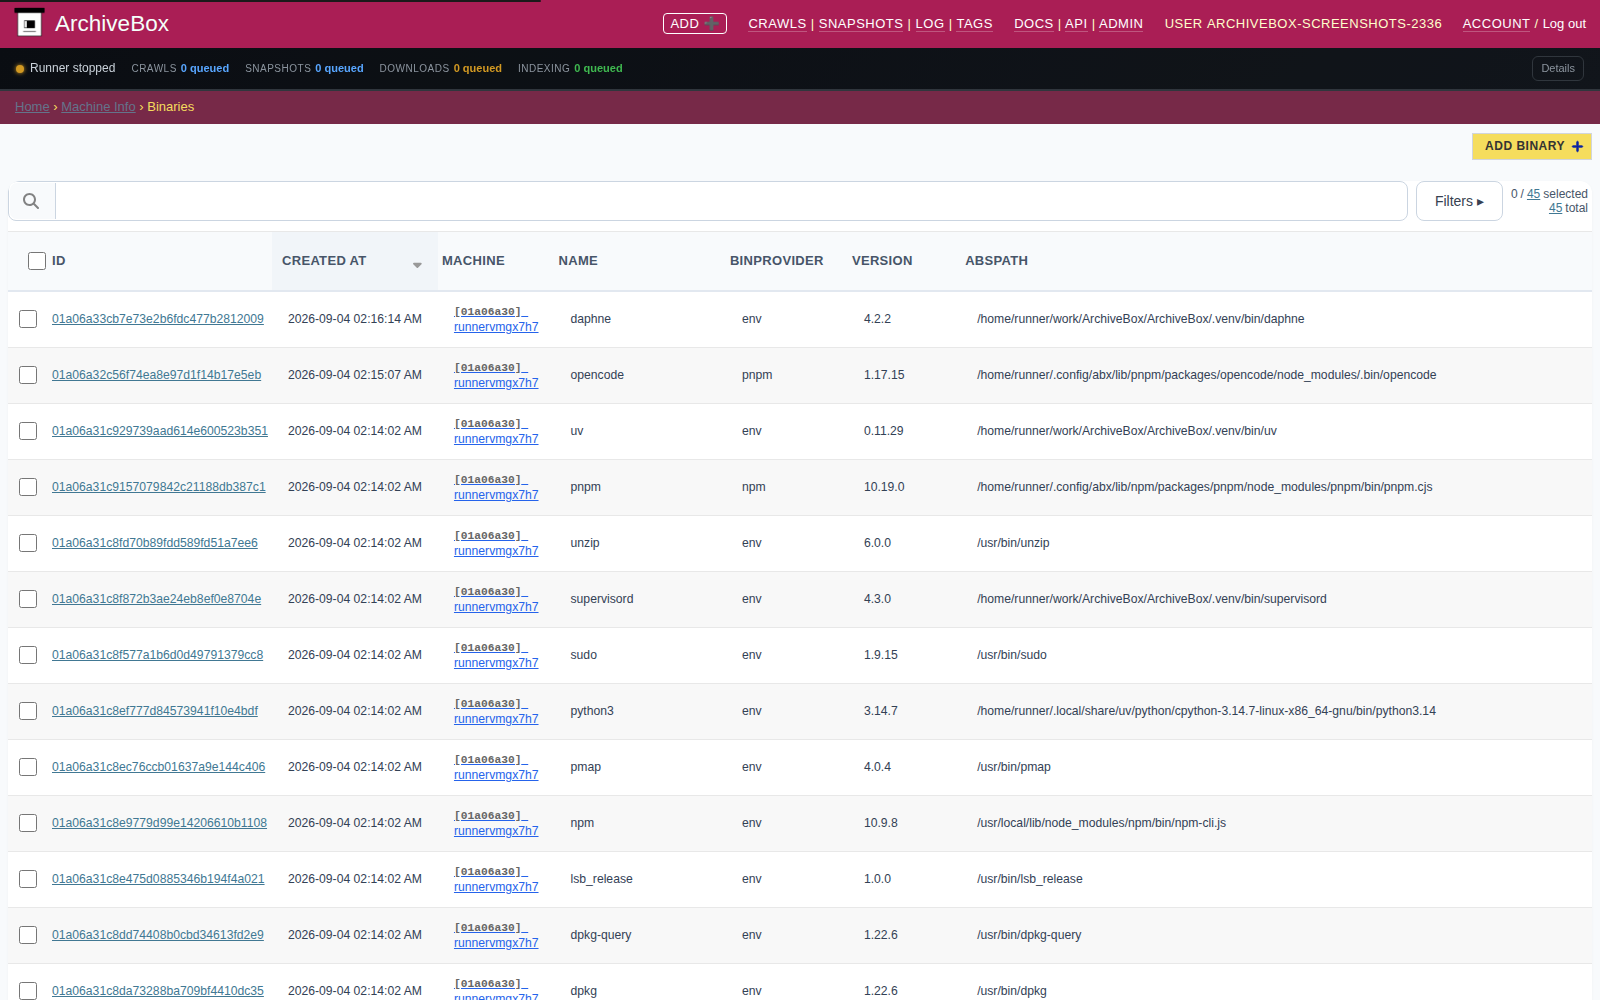Screen dimensions: 1600x1000
Task: Open machine link in daphne row
Action: click(x=496, y=320)
